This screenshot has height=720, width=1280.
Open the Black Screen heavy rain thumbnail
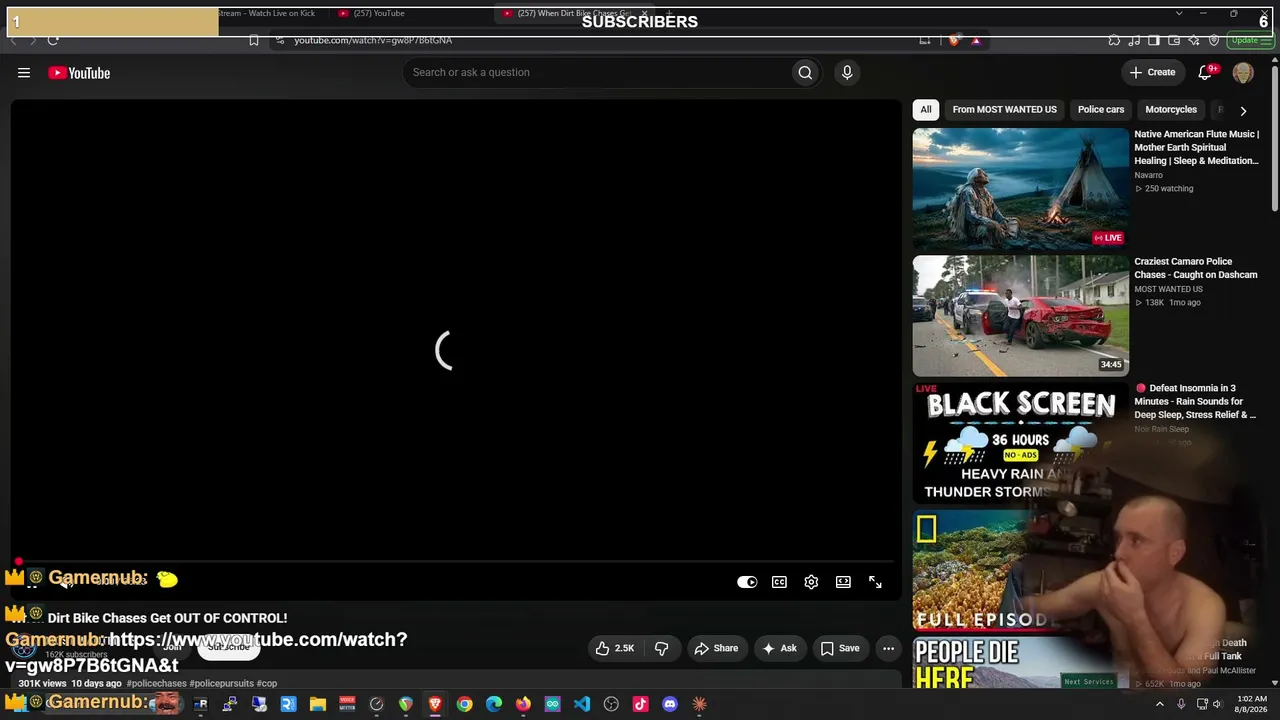click(x=1020, y=443)
